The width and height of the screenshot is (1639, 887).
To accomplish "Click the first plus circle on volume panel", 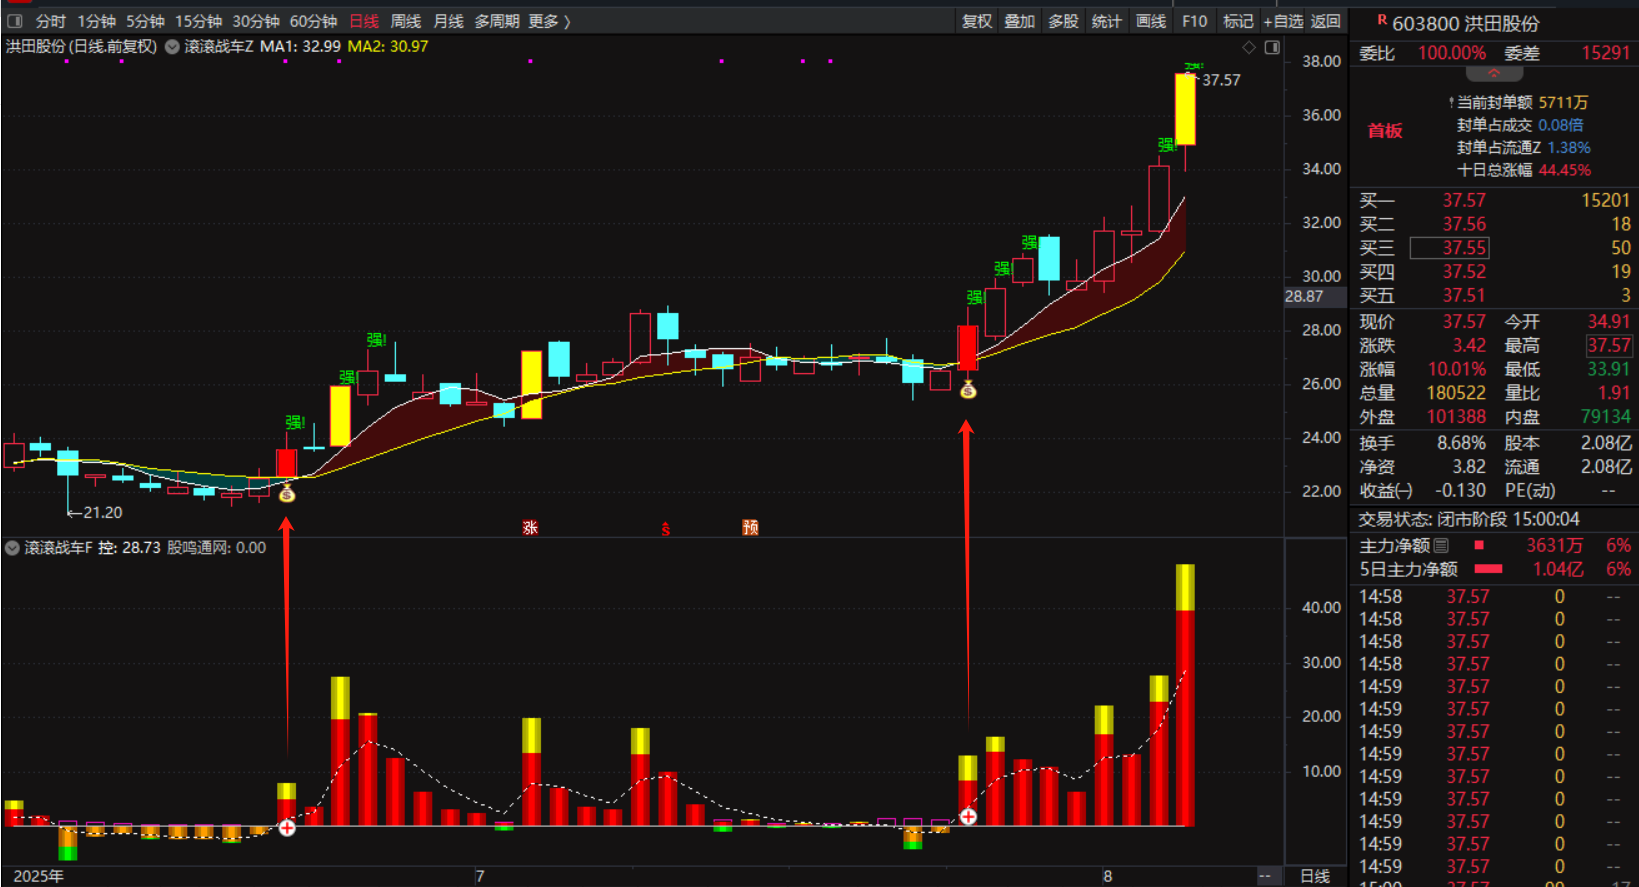I will (x=287, y=828).
